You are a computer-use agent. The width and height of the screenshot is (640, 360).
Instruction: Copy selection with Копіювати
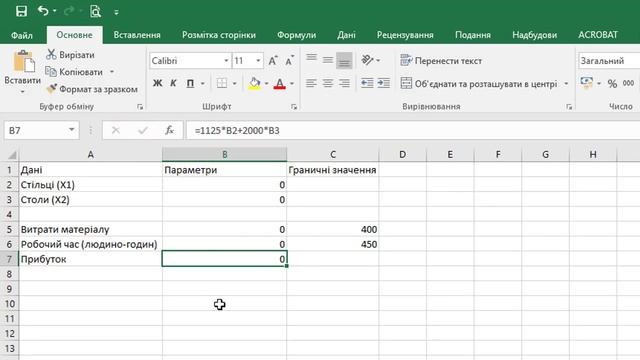75,72
